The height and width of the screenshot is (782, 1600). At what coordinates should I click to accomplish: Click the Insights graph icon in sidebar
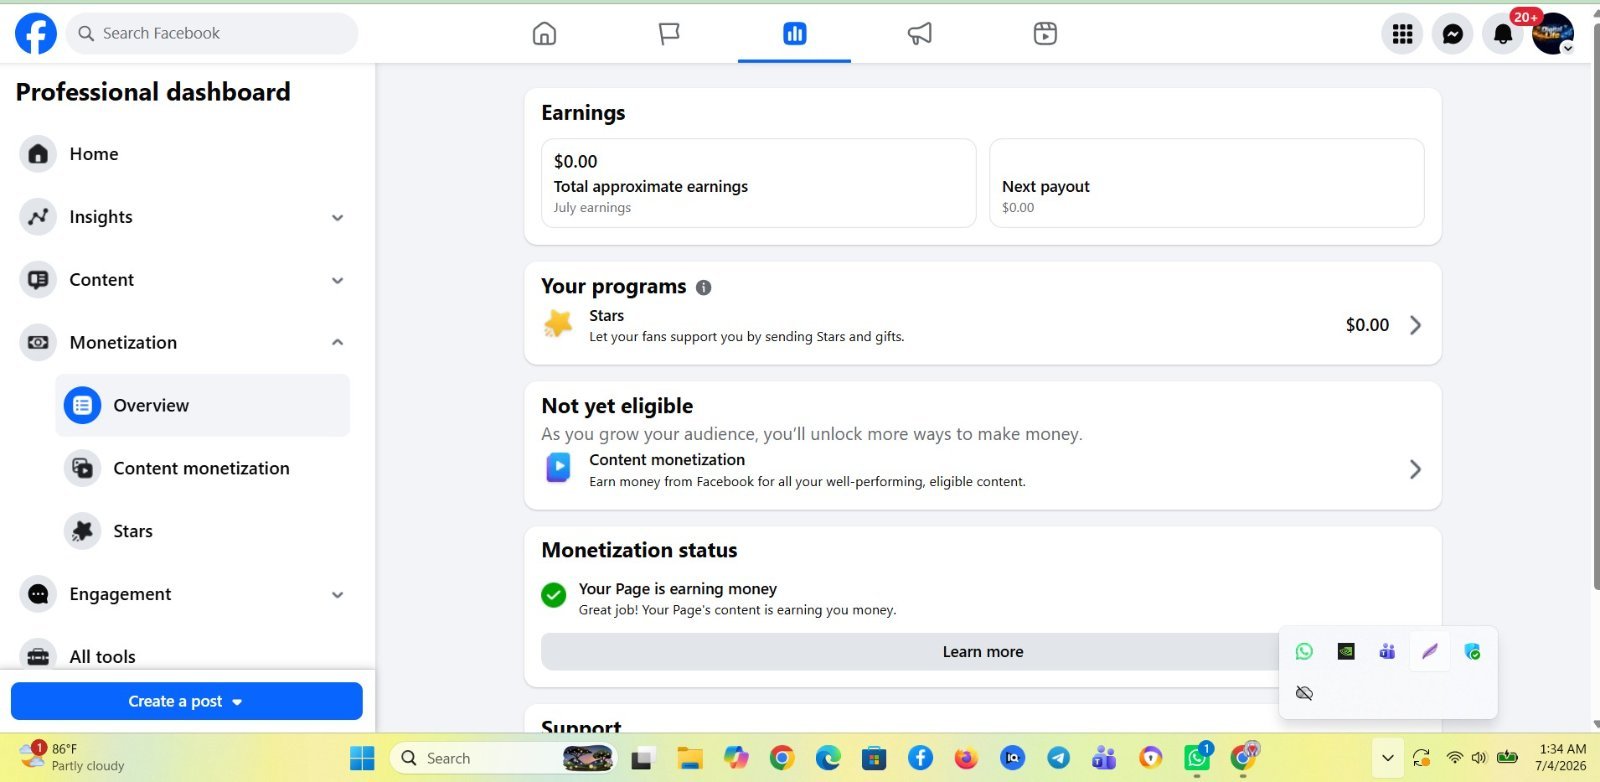coord(38,217)
